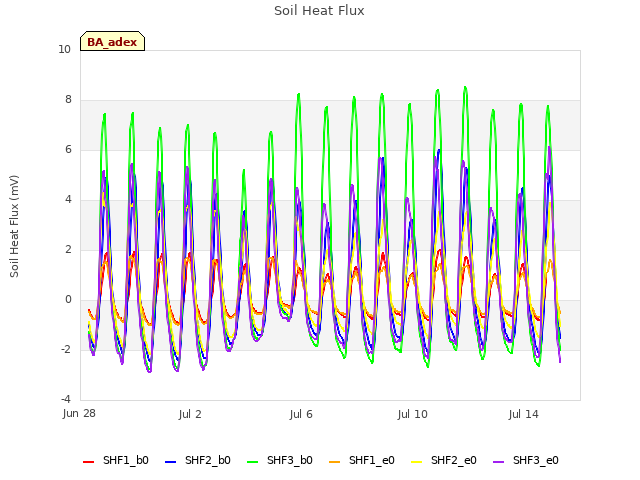This screenshot has height=480, width=640.
Task: Click the Jun 28 x-axis label
Action: (79, 413)
